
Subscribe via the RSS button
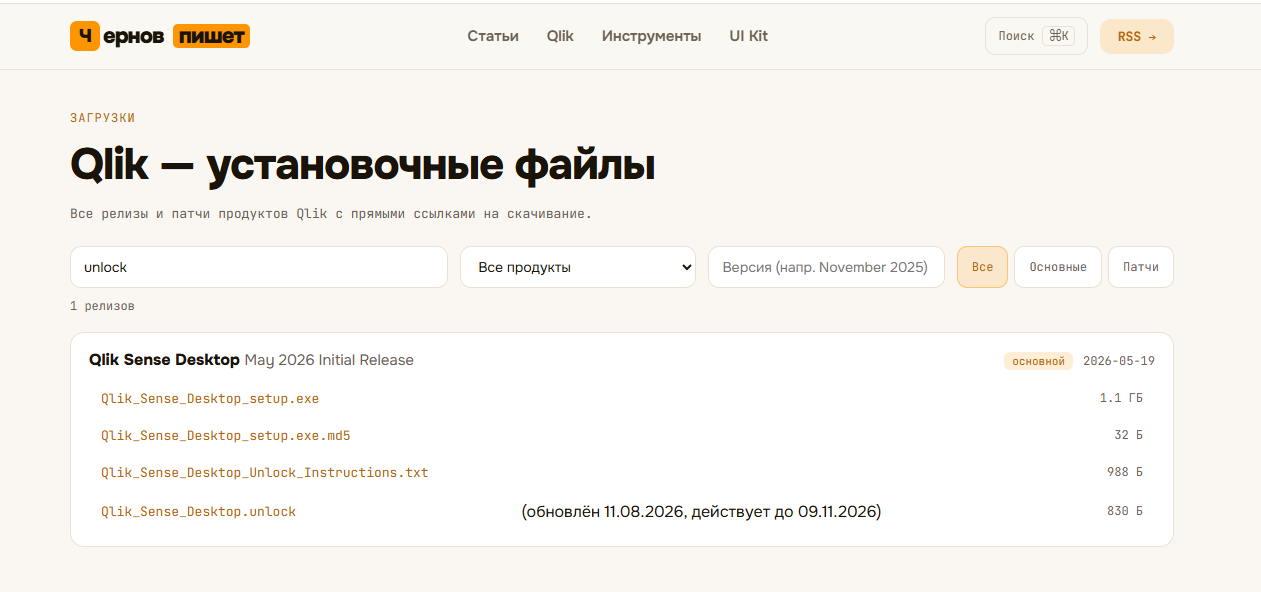(x=1137, y=36)
